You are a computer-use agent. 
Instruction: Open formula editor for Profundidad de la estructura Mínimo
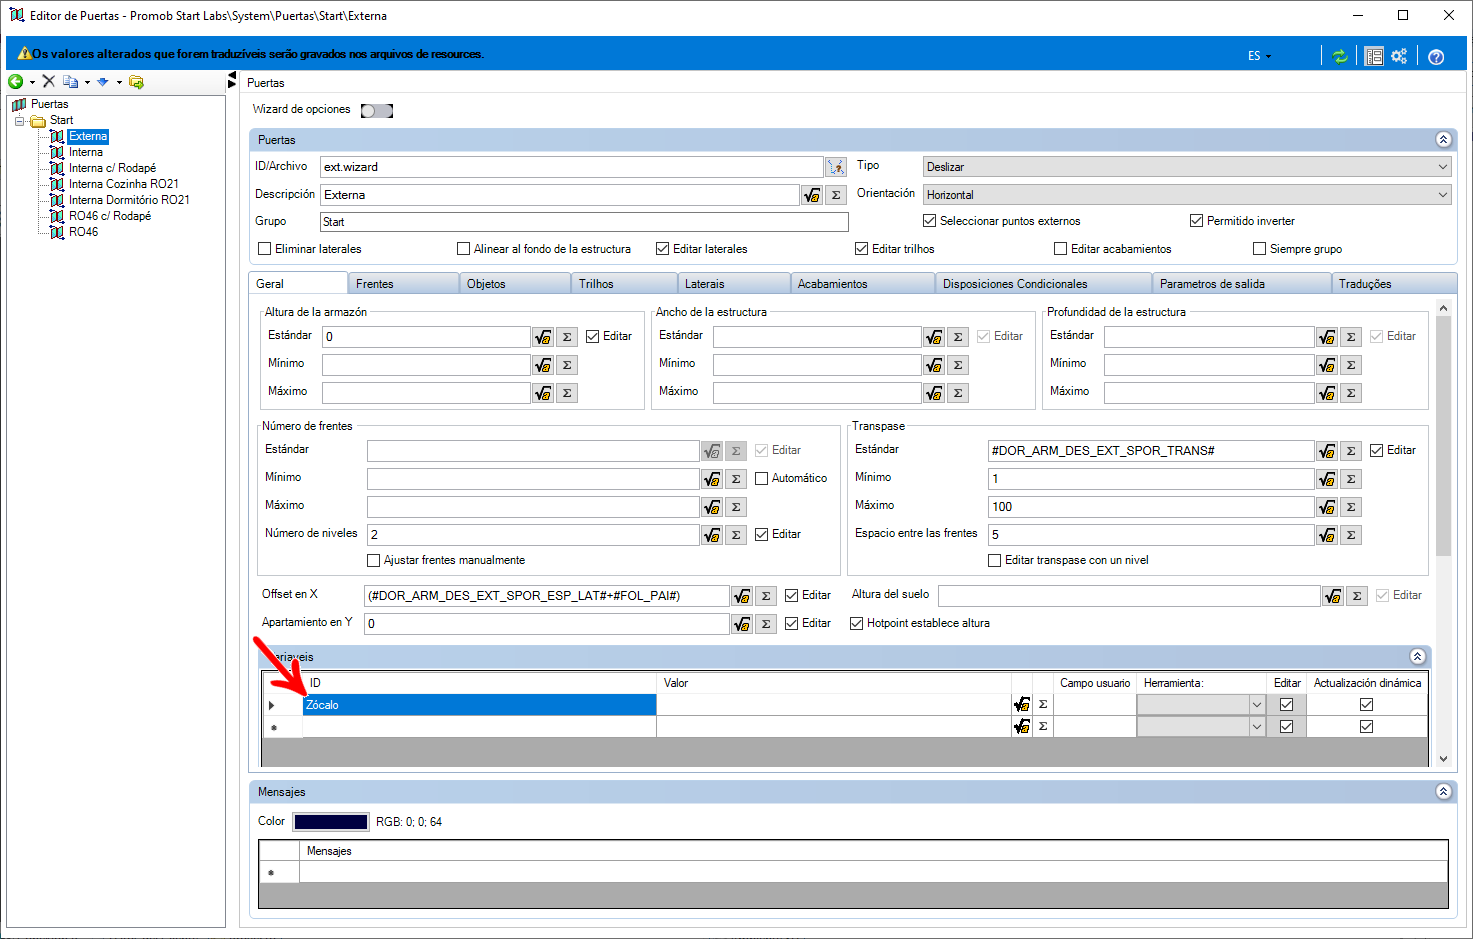[1326, 365]
